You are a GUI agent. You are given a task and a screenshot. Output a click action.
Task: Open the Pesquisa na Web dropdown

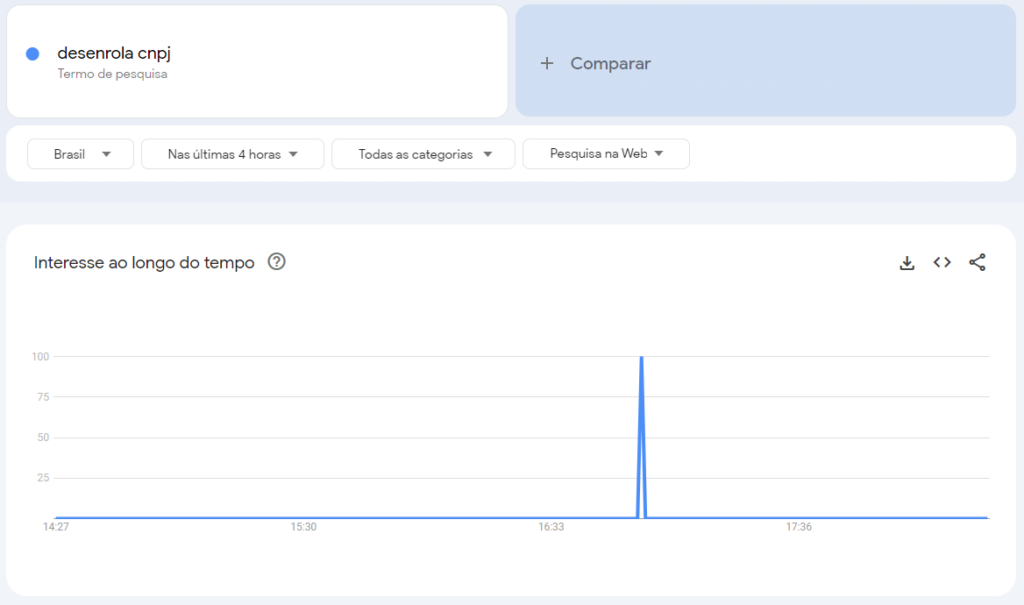605,154
